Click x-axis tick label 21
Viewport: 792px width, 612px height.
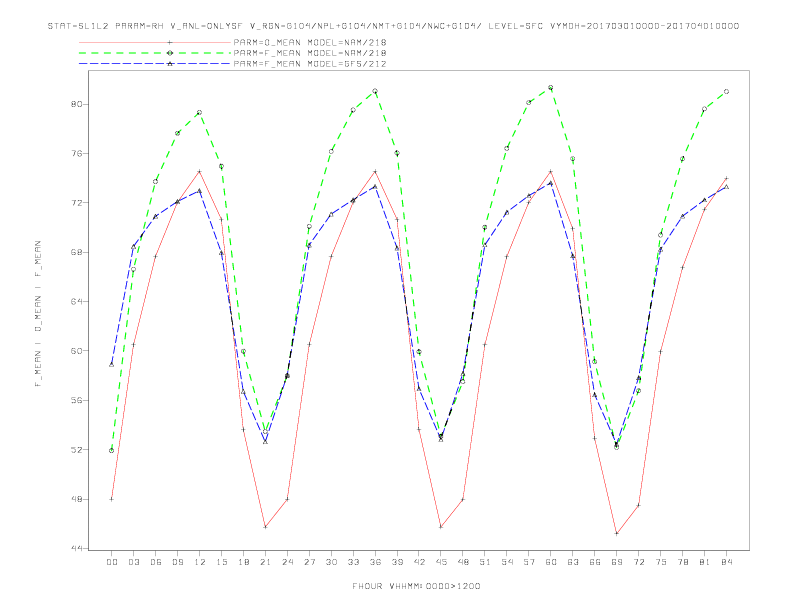pyautogui.click(x=265, y=562)
